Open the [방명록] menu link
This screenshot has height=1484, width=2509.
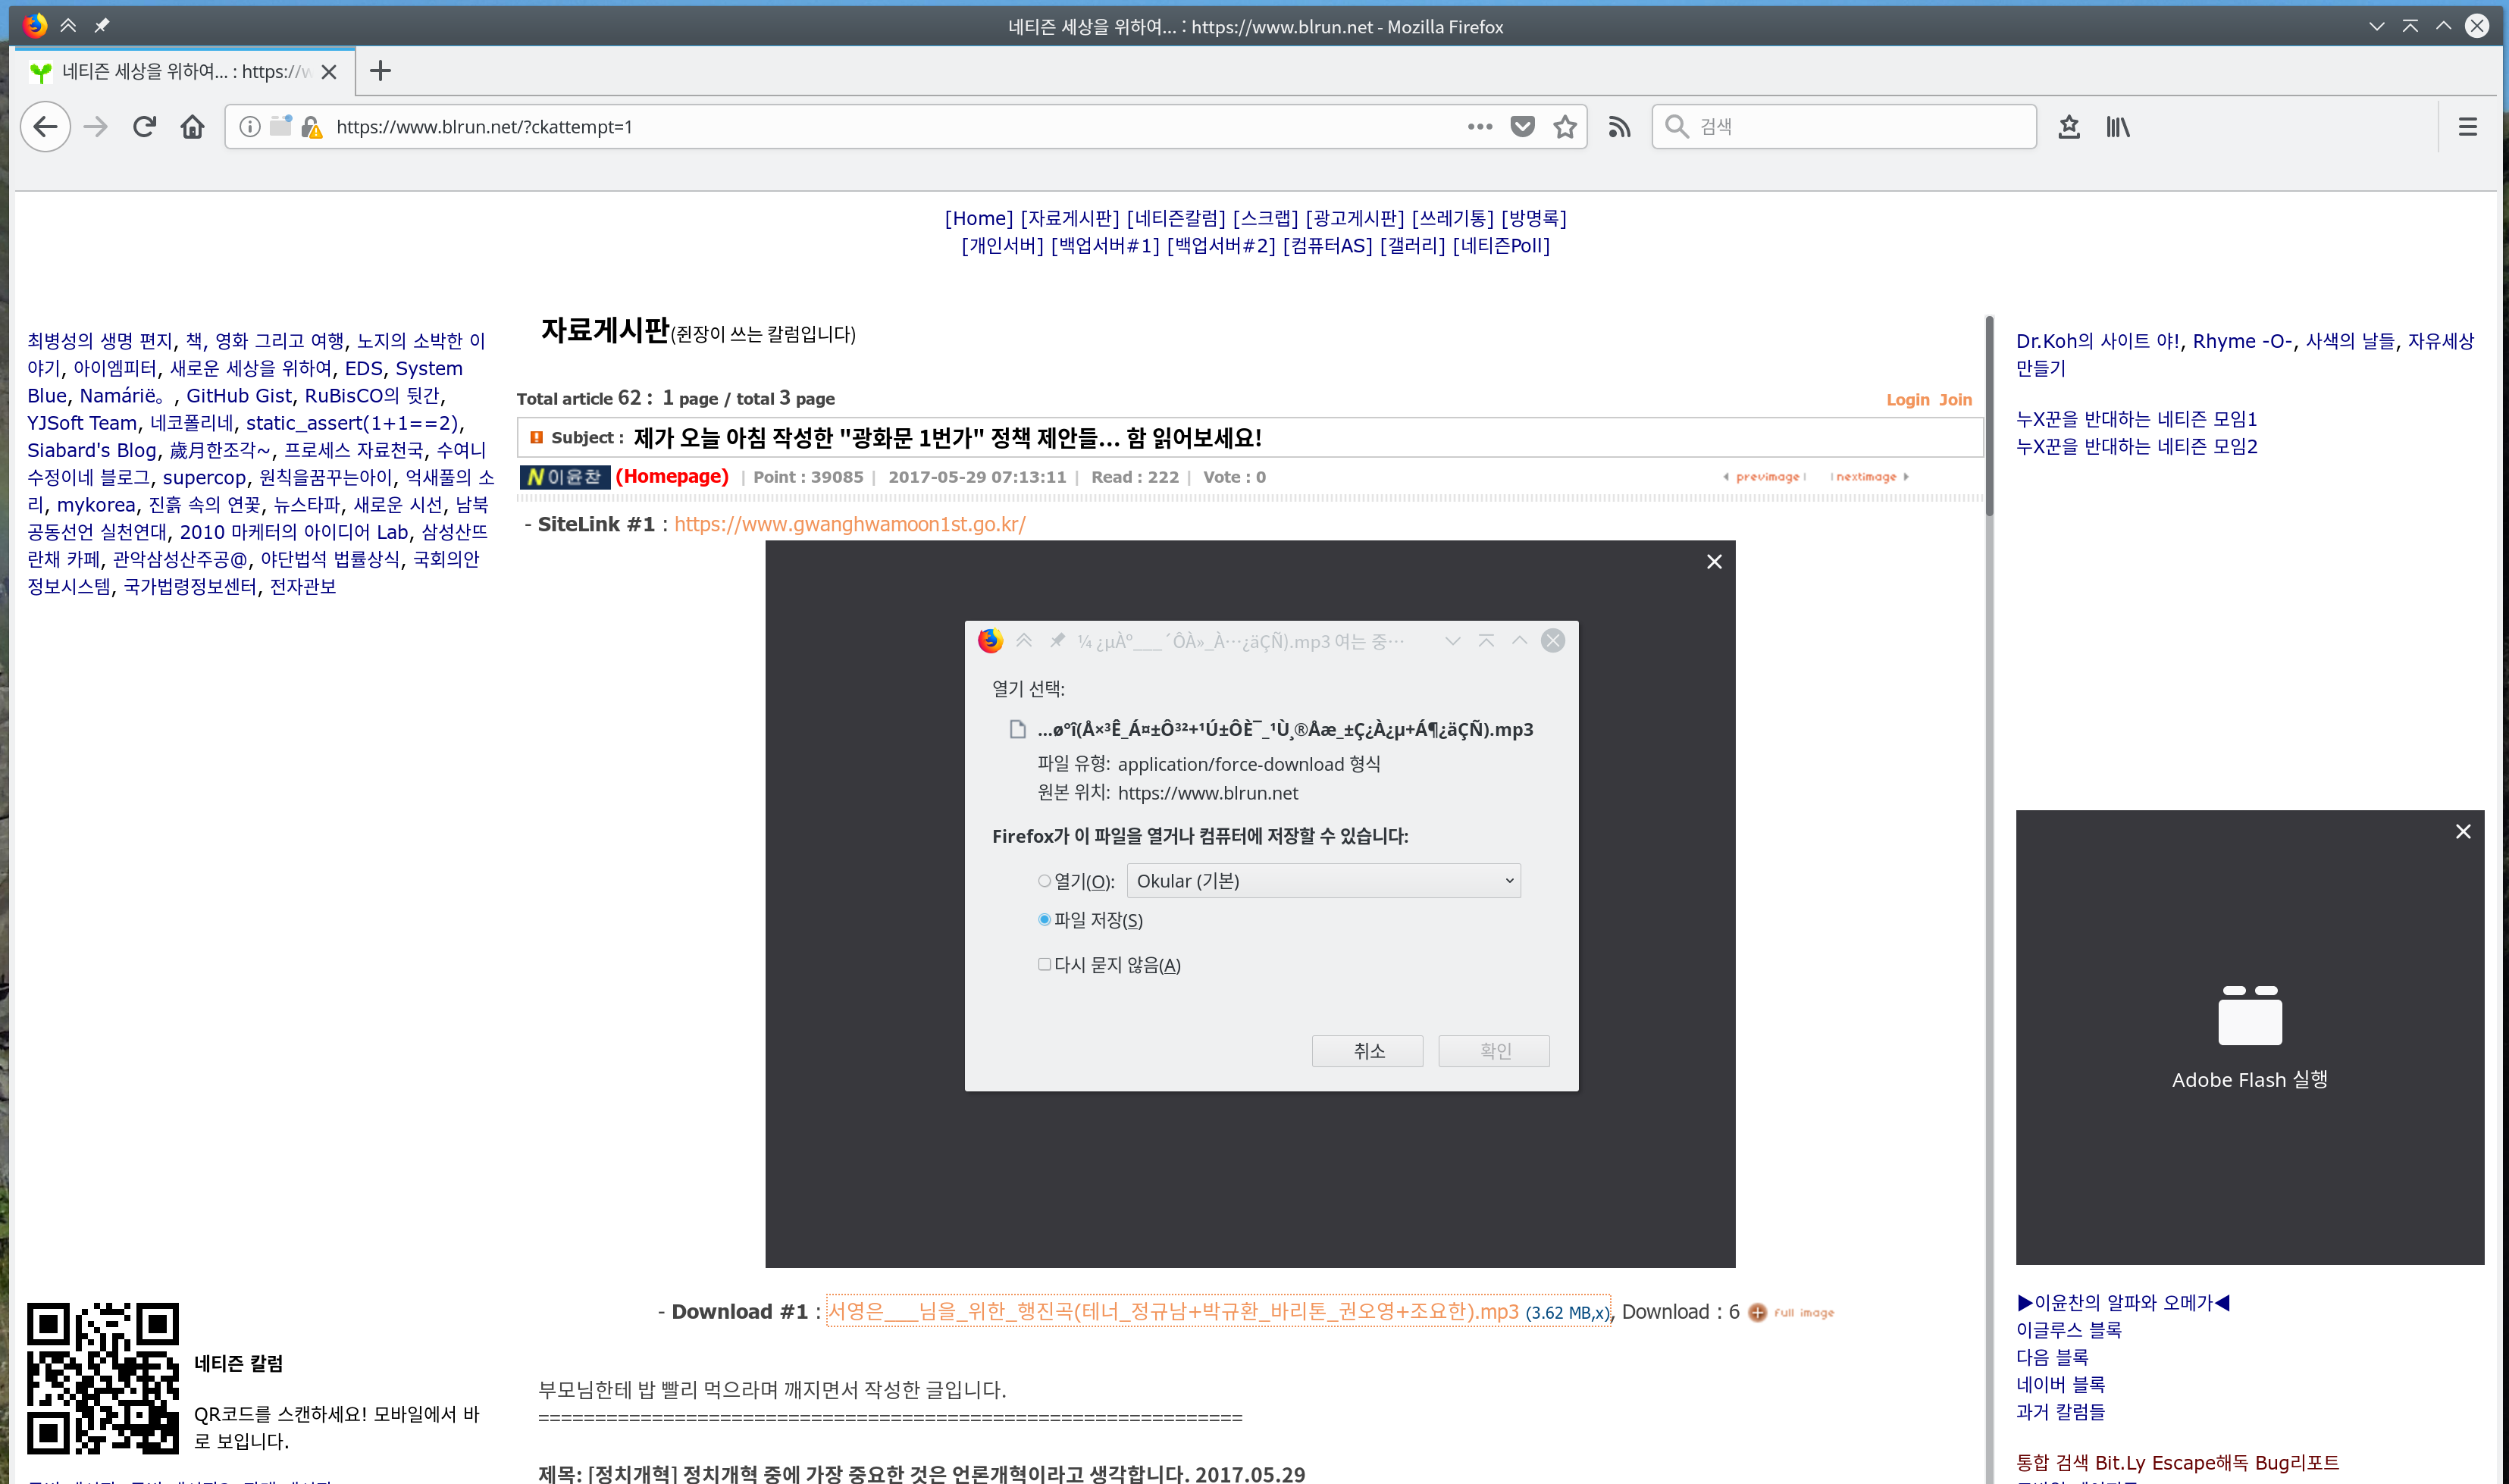[1534, 218]
